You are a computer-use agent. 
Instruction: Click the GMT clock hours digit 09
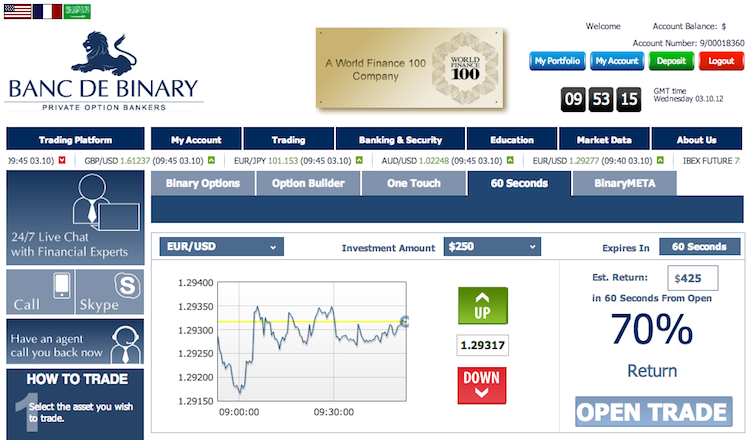pos(573,99)
